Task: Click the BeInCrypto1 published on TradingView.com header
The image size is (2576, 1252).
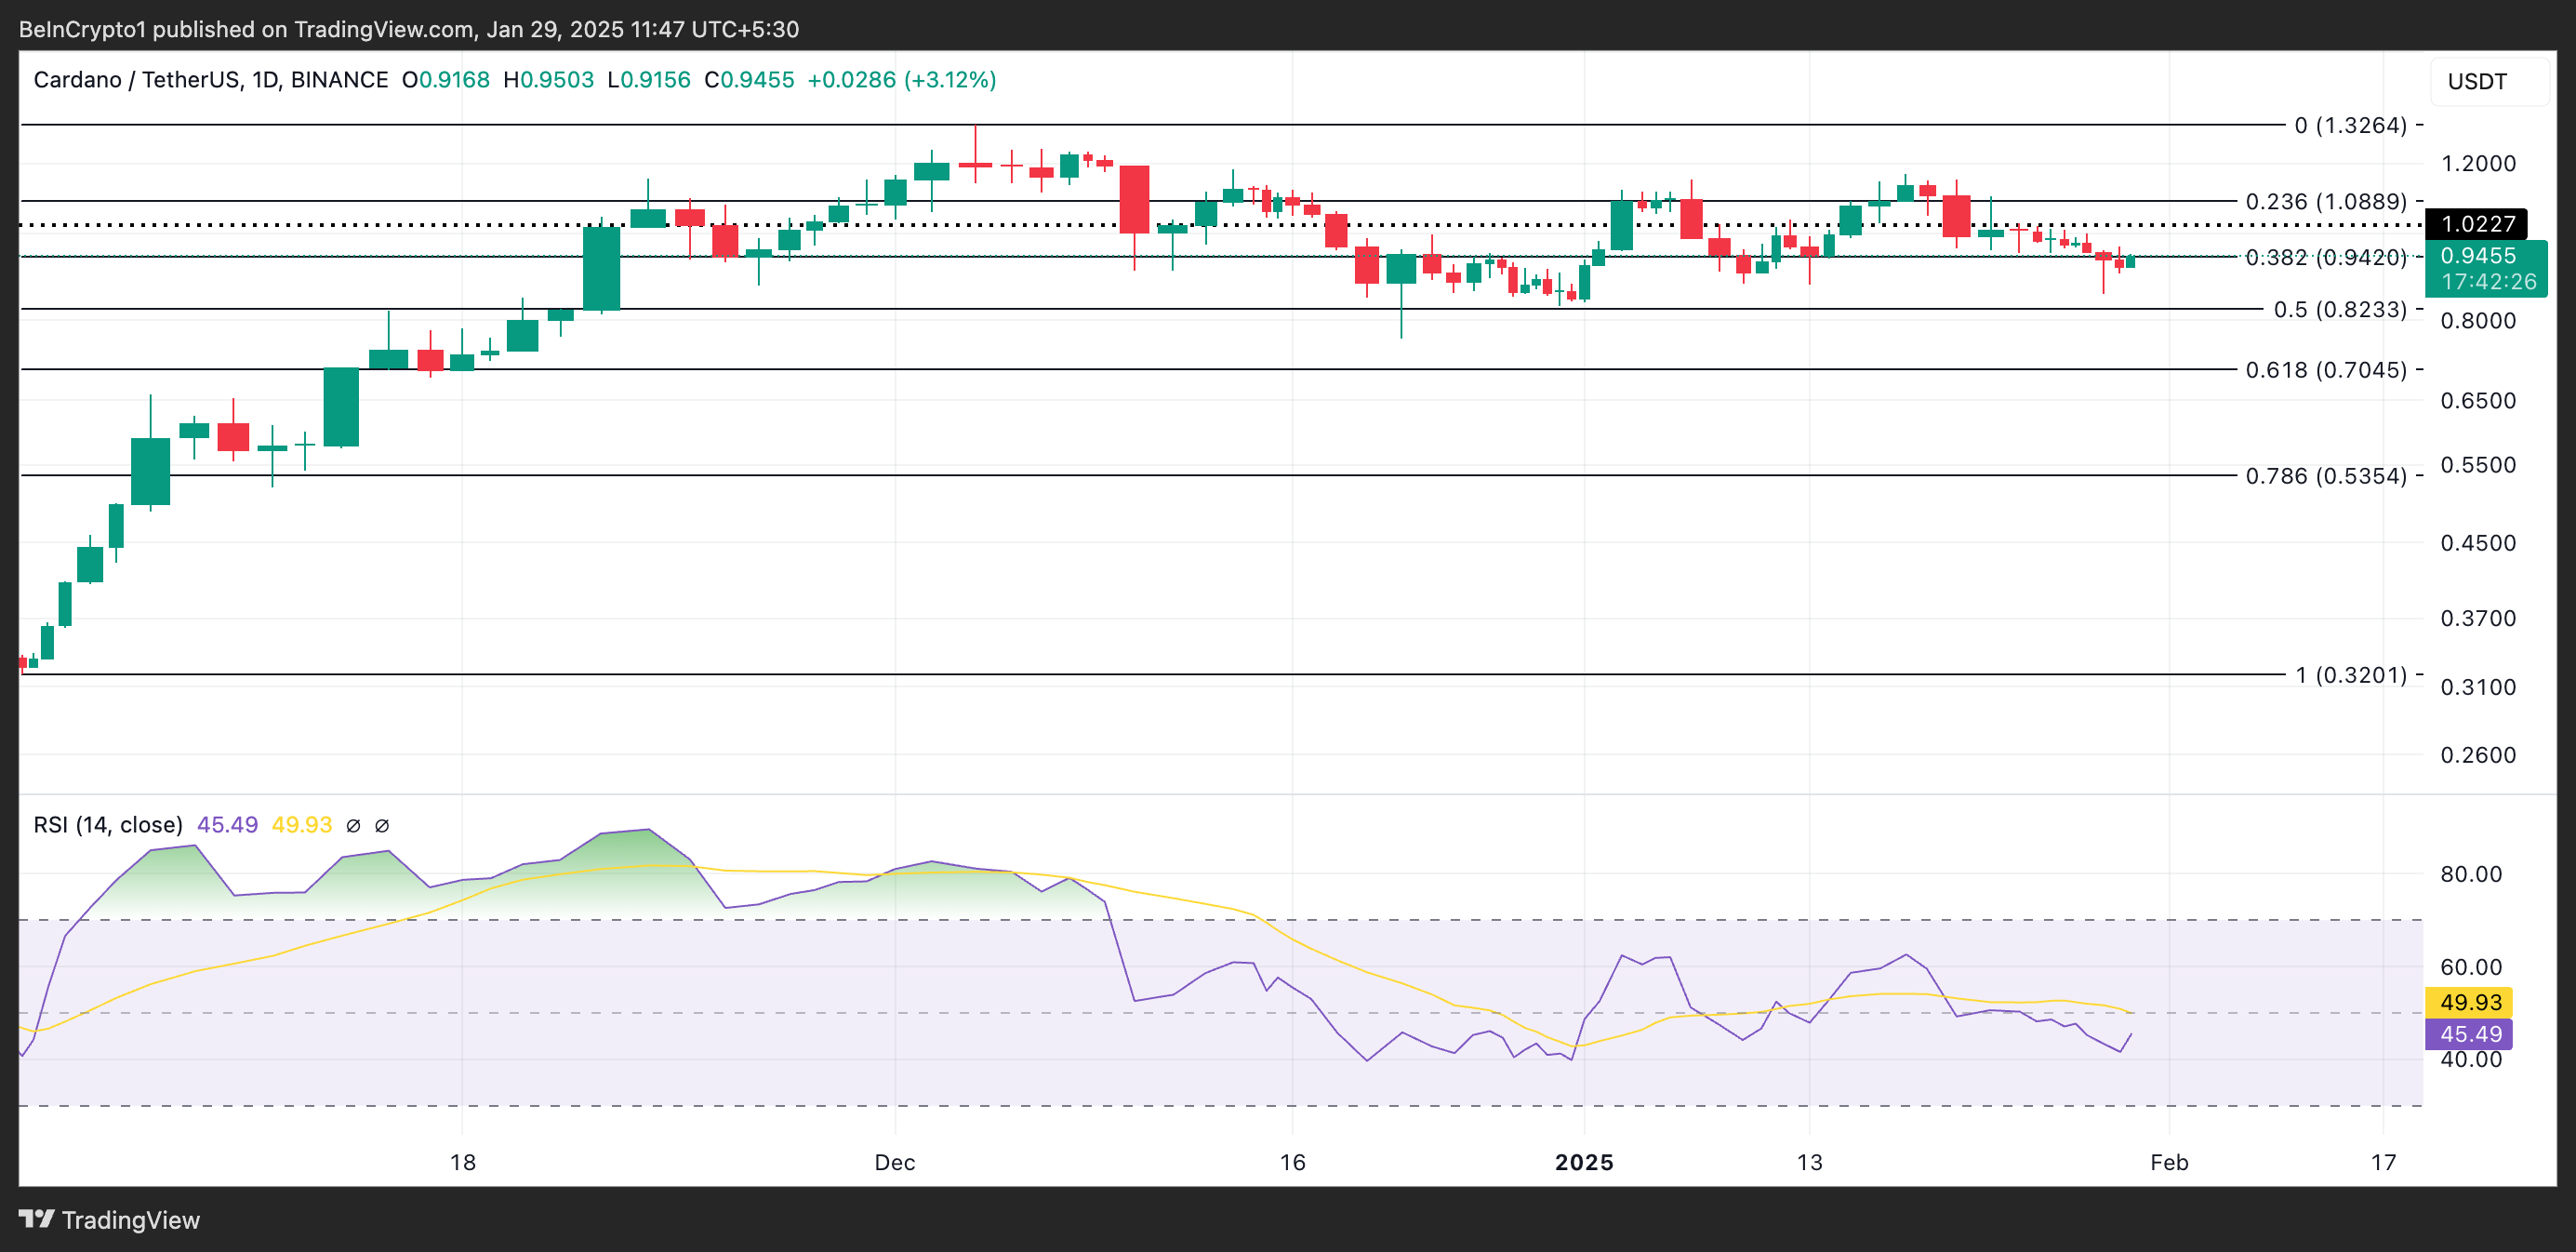Action: tap(409, 29)
